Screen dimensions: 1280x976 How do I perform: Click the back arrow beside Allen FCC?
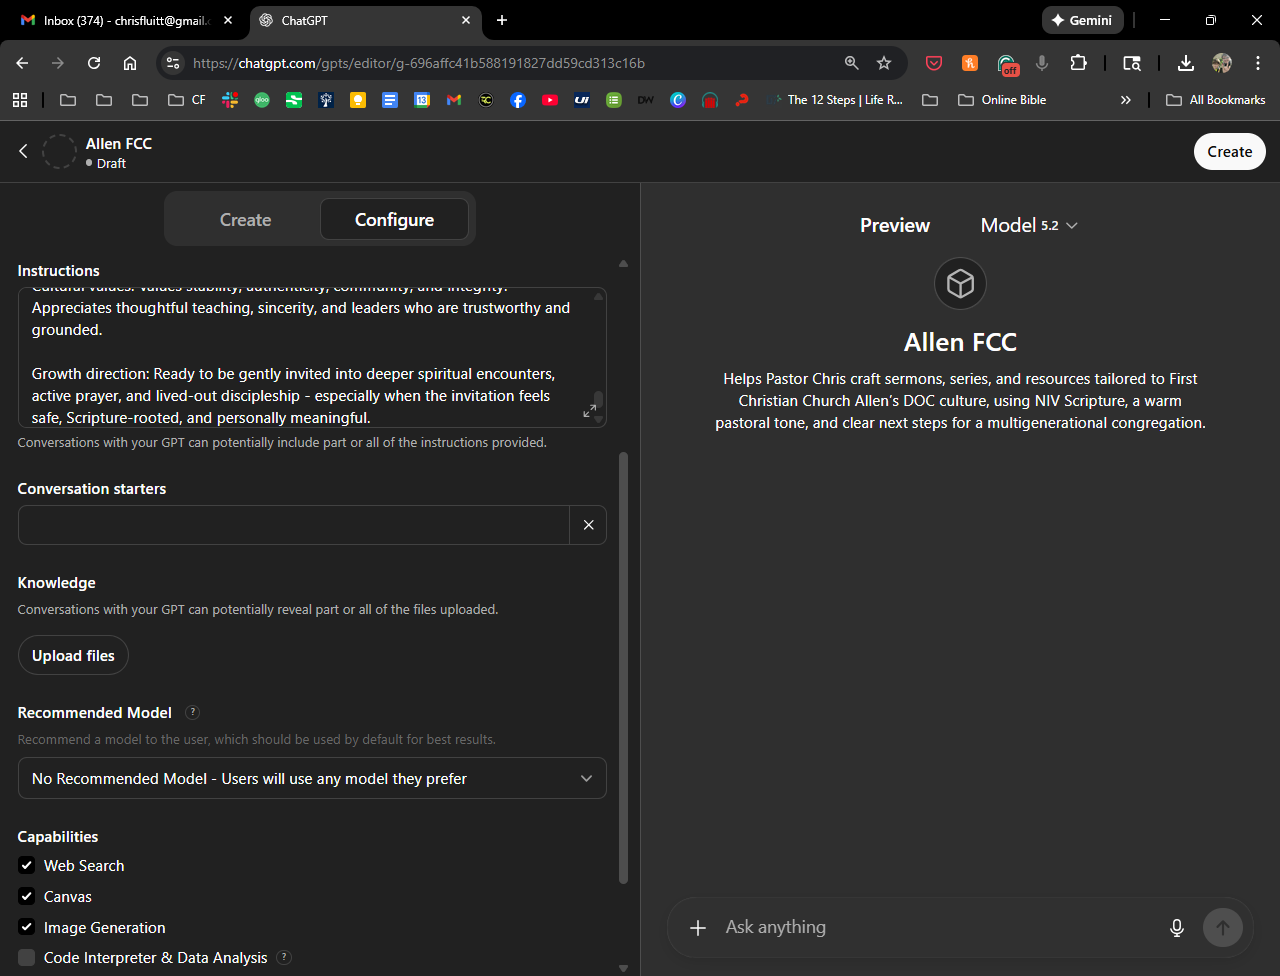23,151
